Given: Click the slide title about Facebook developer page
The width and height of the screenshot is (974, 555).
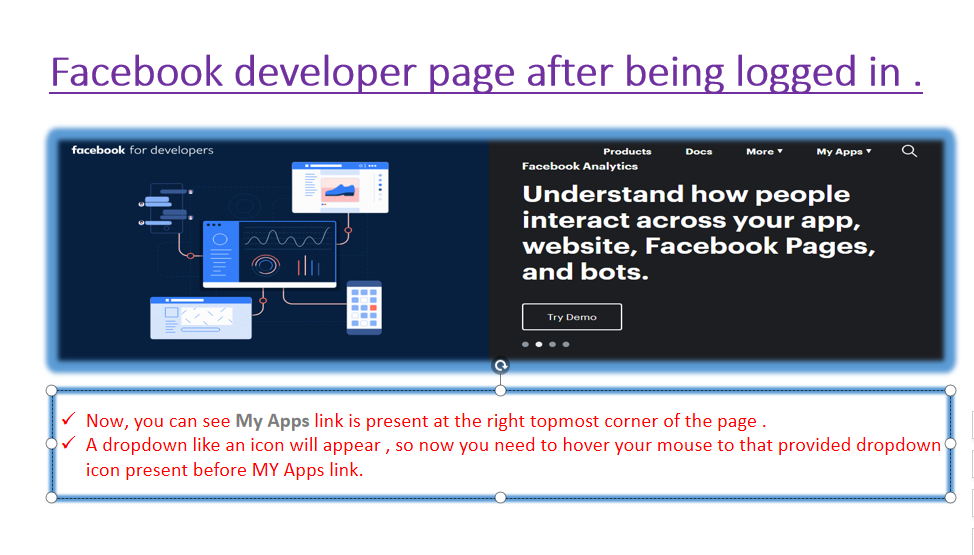Looking at the screenshot, I should [486, 72].
